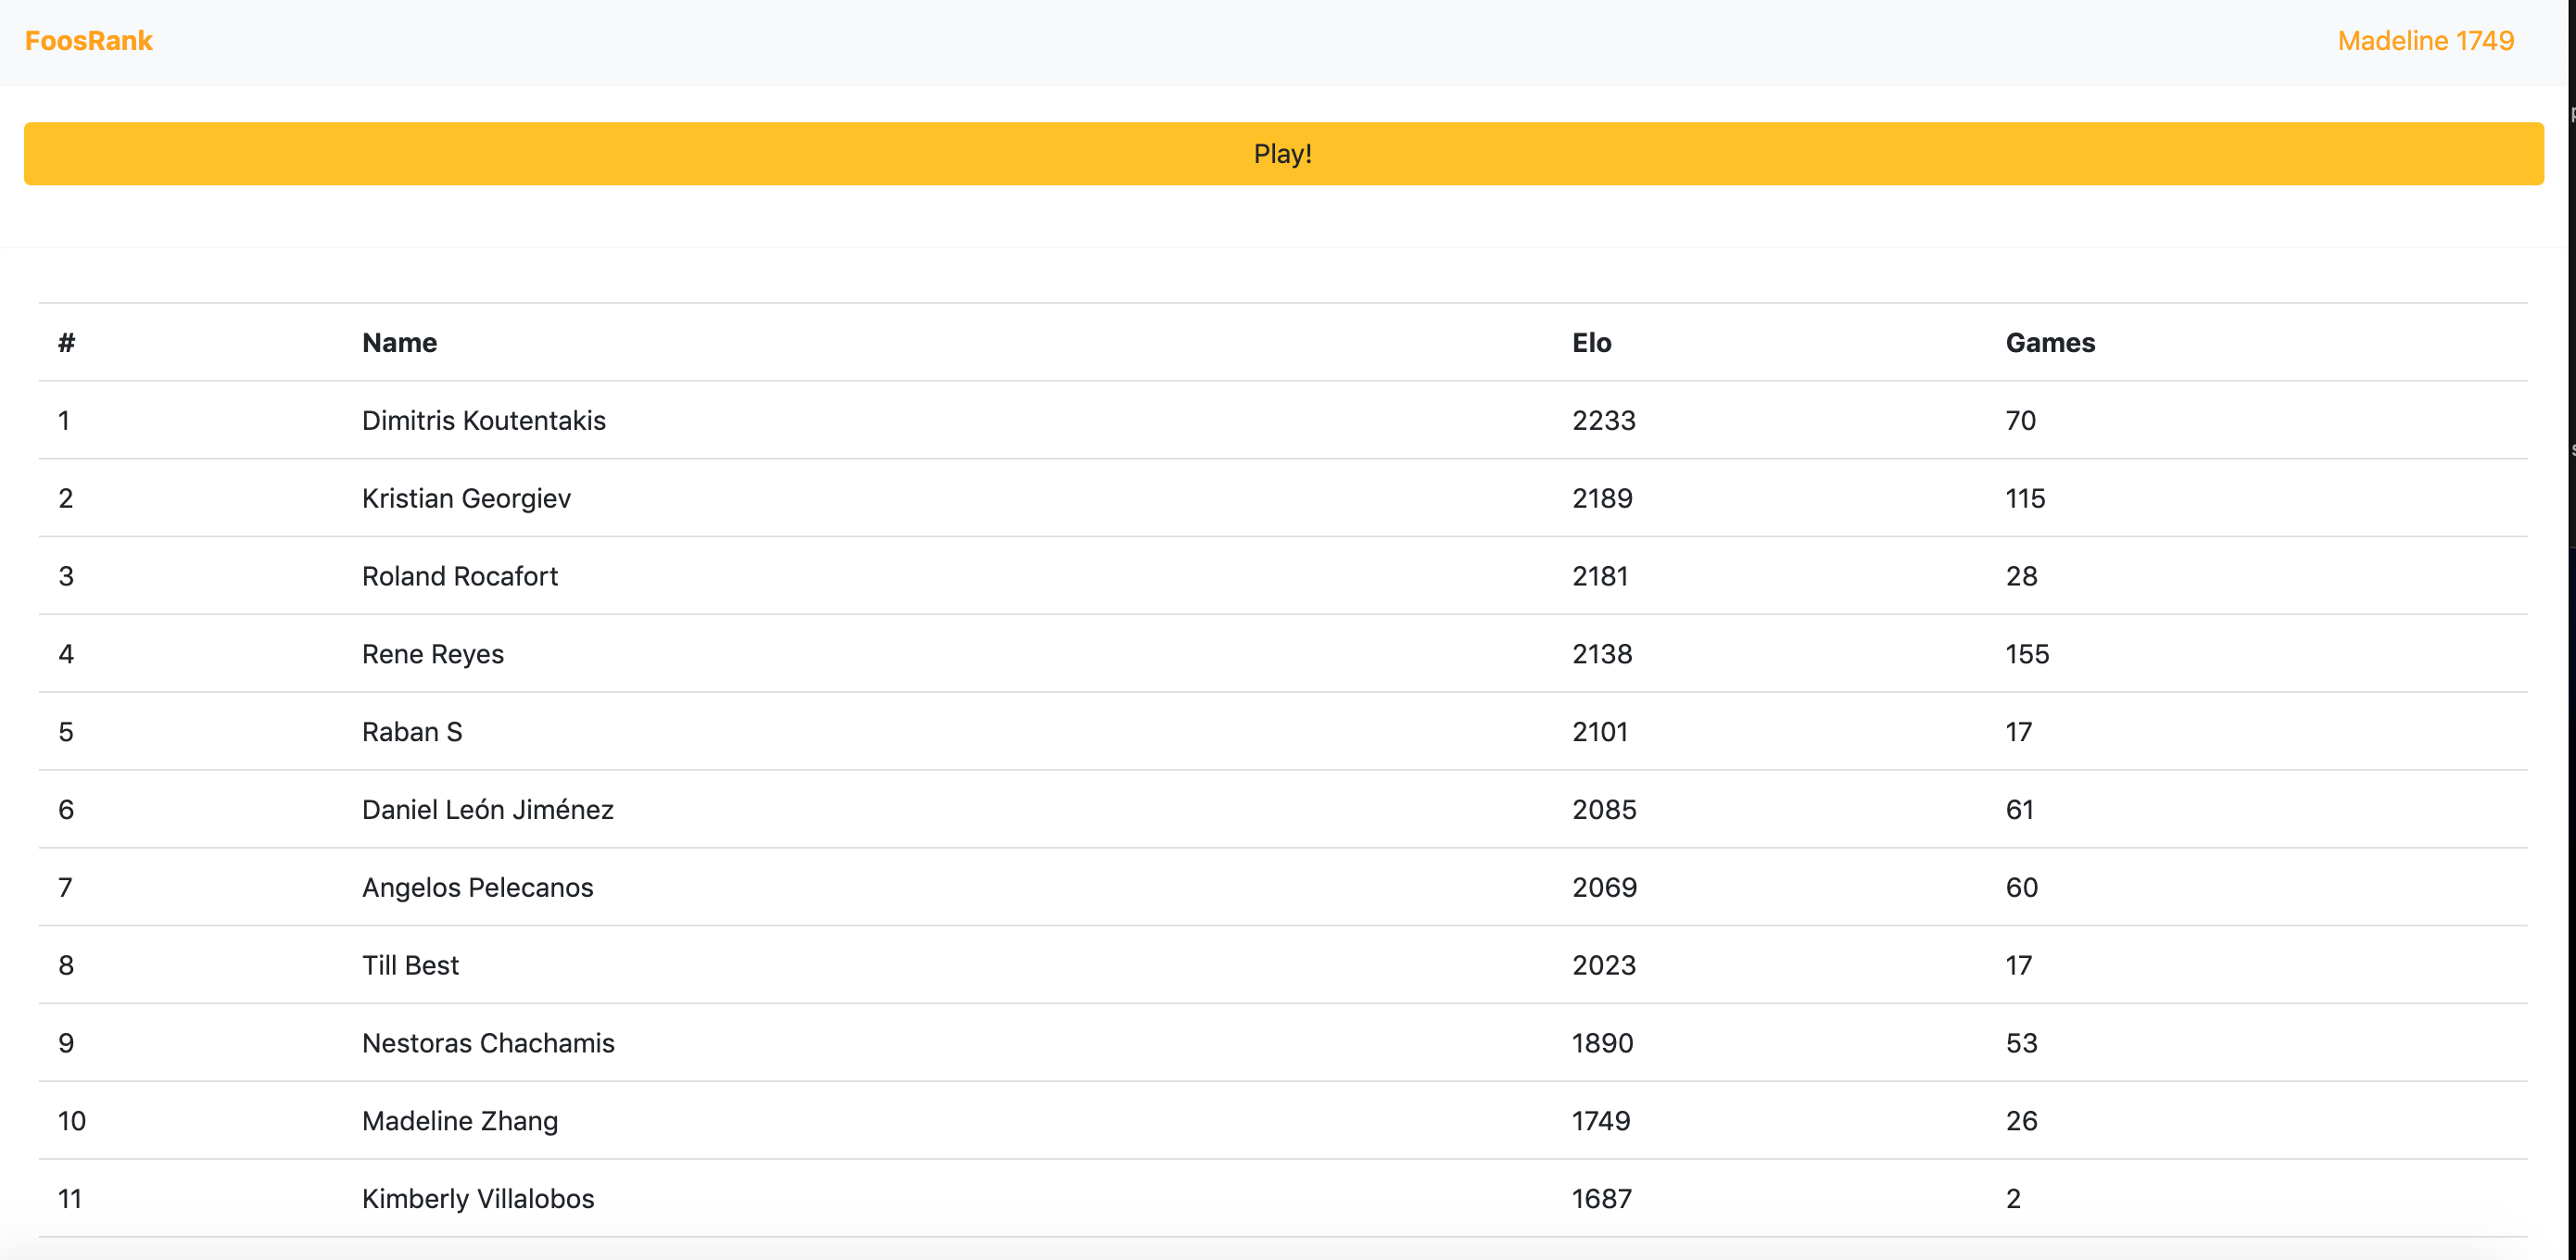Click Nestoras Chachamis player name
The image size is (2576, 1260).
point(487,1043)
